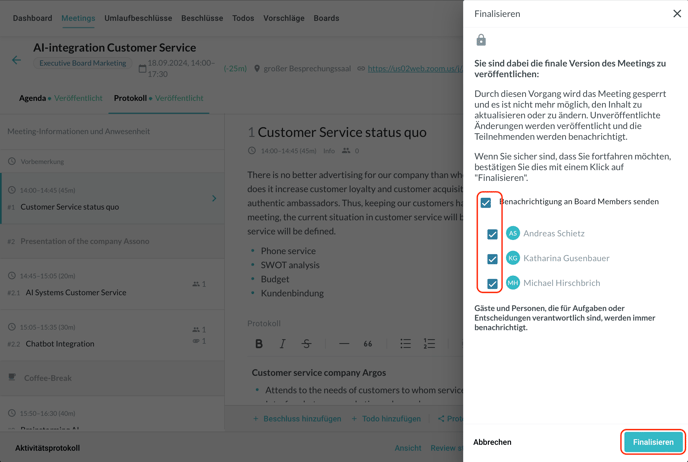Apply strikethrough formatting in the Protokoll toolbar
This screenshot has height=462, width=688.
click(307, 344)
